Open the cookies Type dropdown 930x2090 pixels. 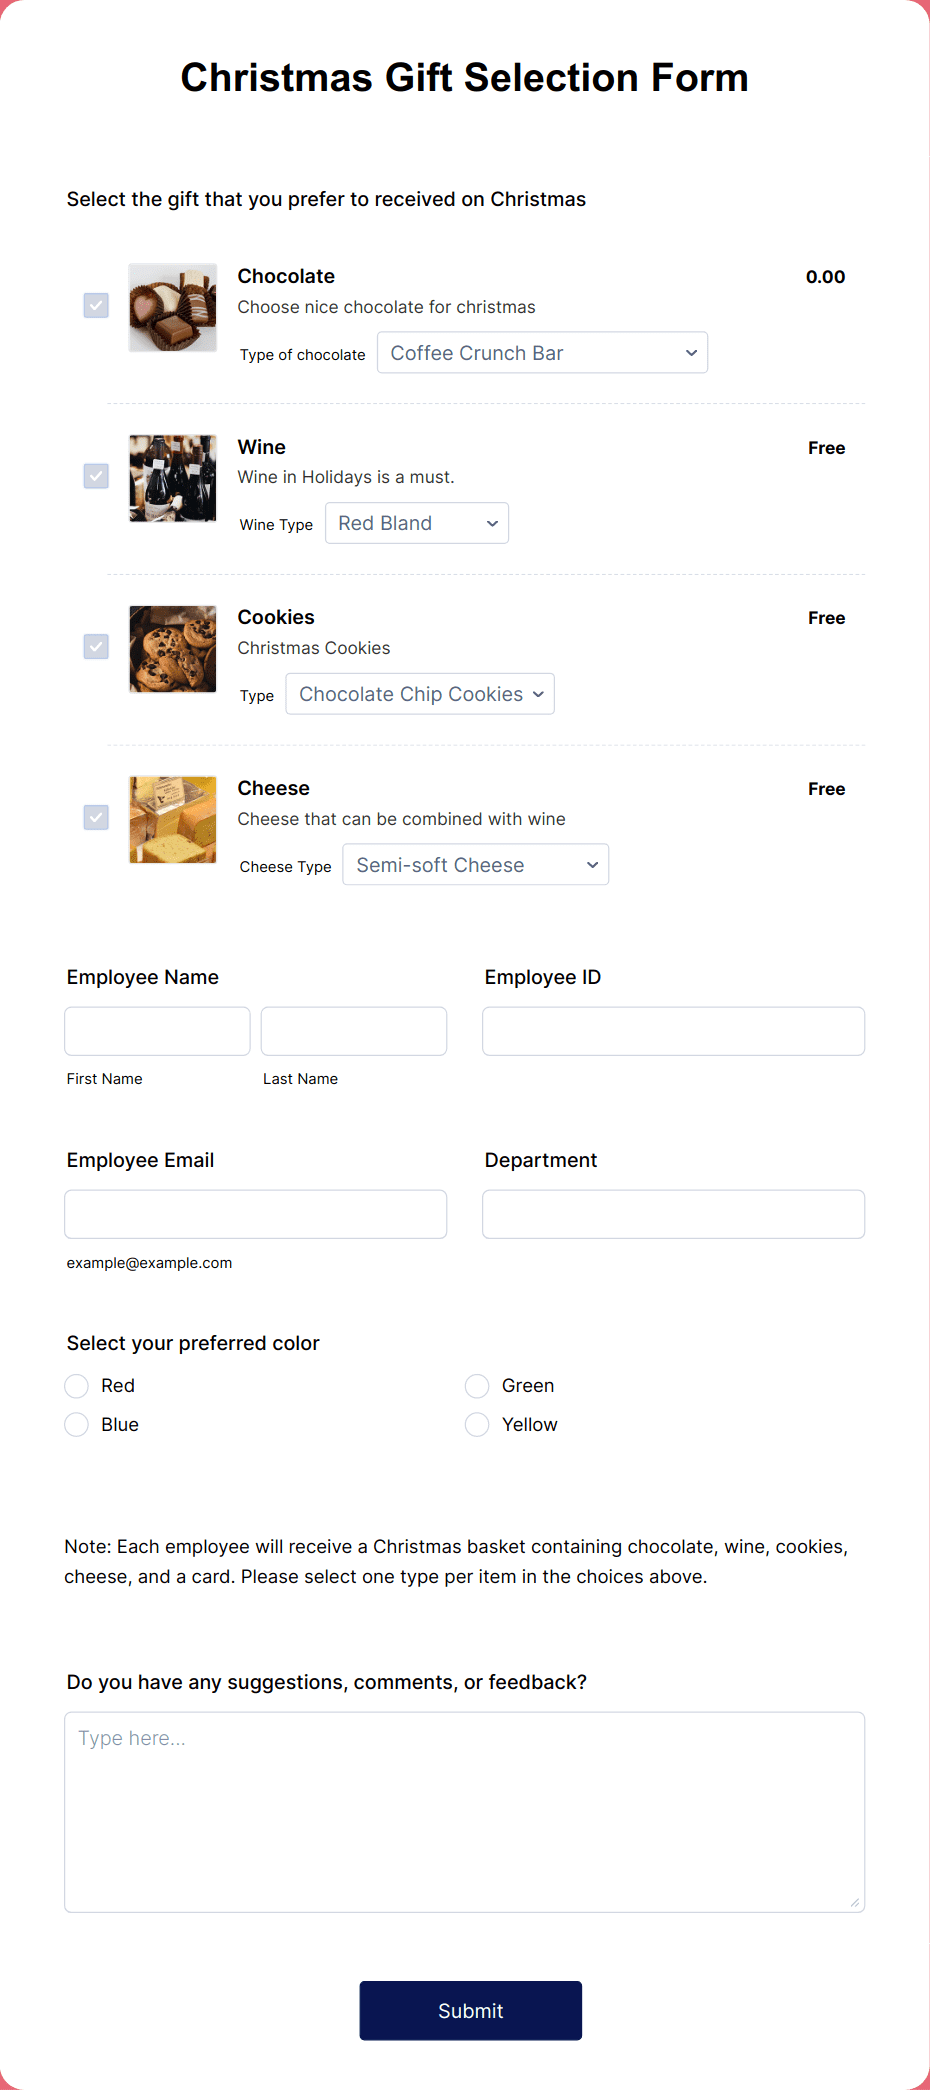419,693
